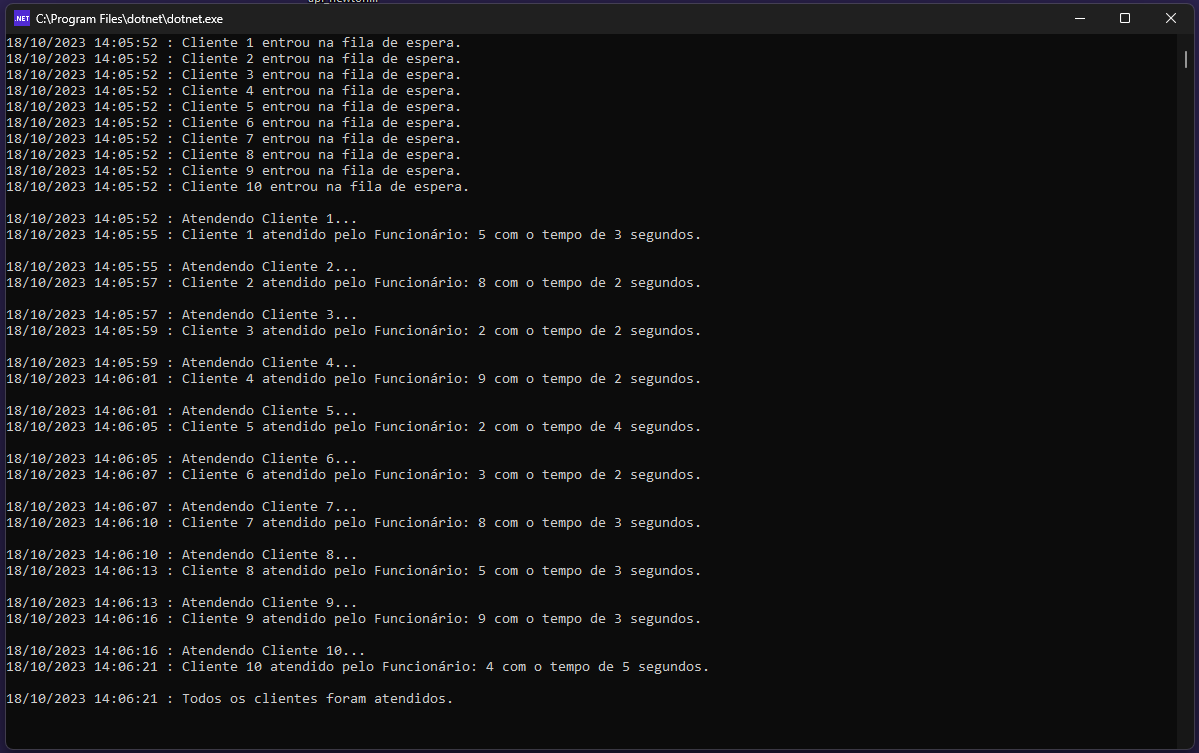Click the console vertical scrollbar thumb
Viewport: 1199px width, 753px height.
point(1186,59)
